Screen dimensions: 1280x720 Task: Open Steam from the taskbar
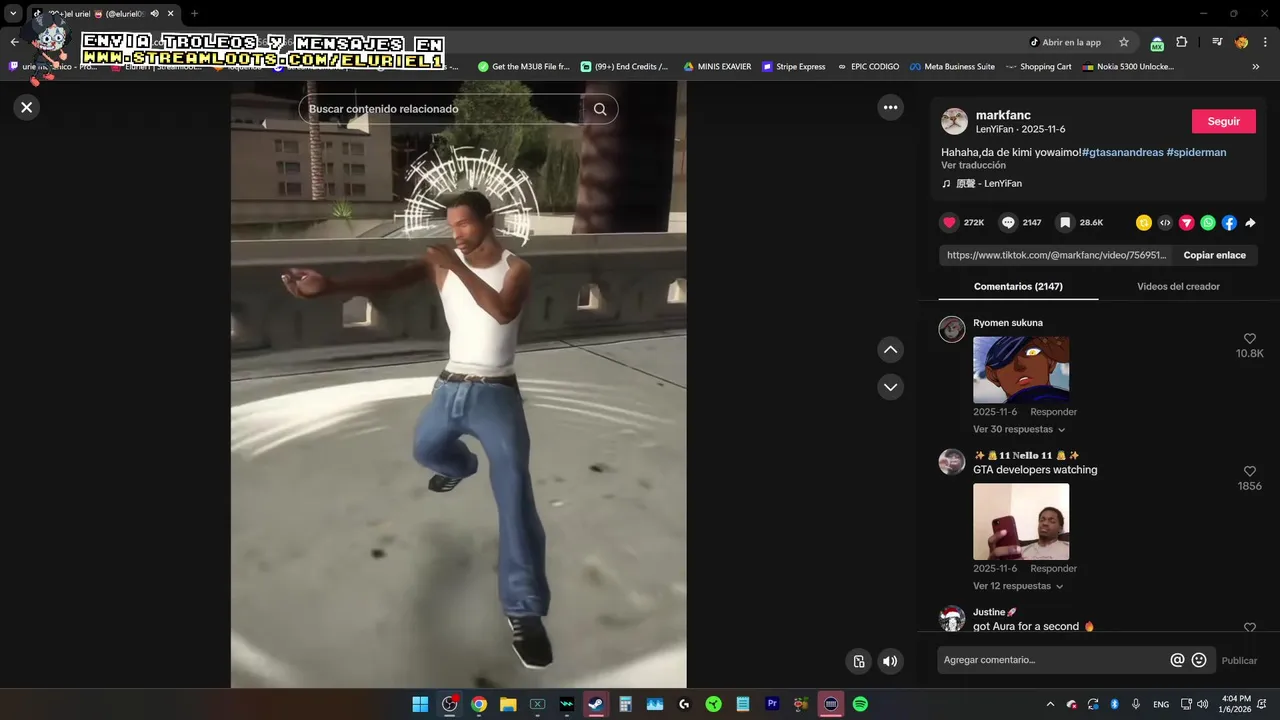596,704
